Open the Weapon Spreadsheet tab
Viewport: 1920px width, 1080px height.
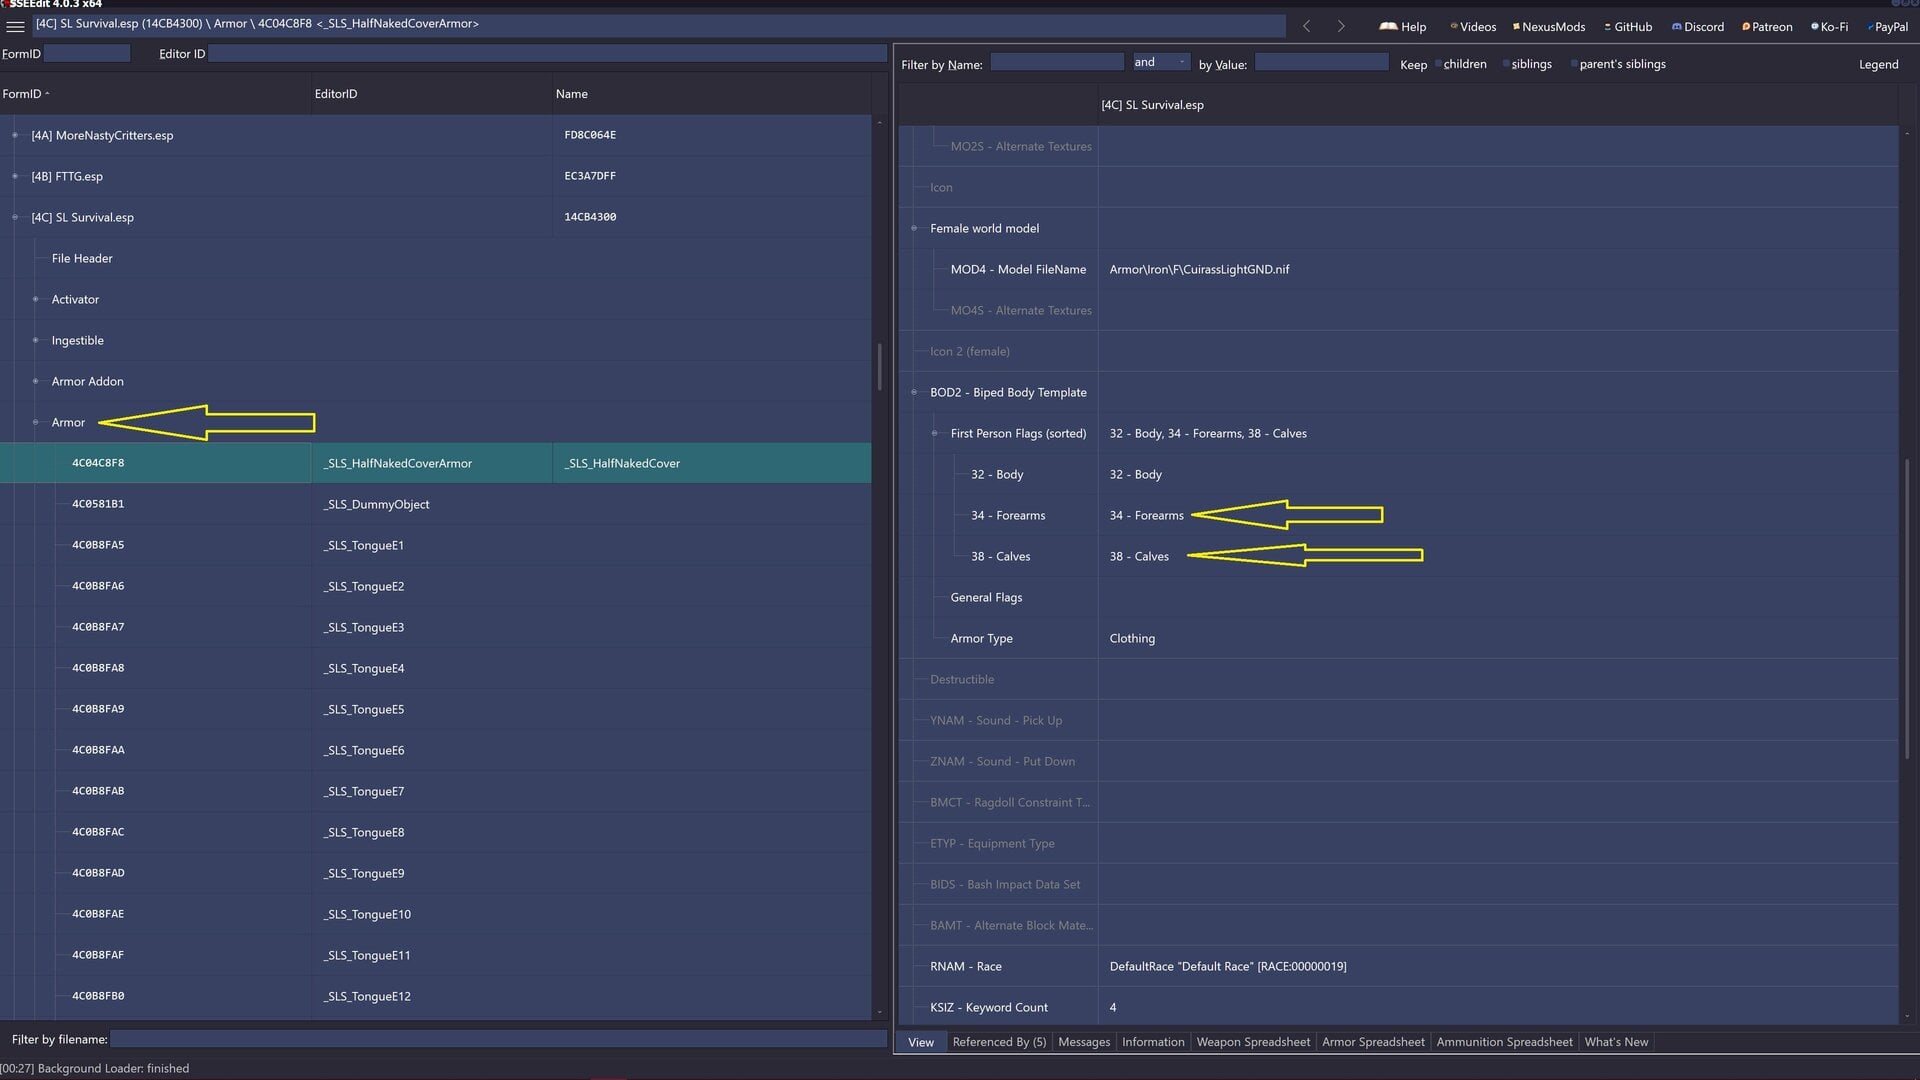1253,1042
